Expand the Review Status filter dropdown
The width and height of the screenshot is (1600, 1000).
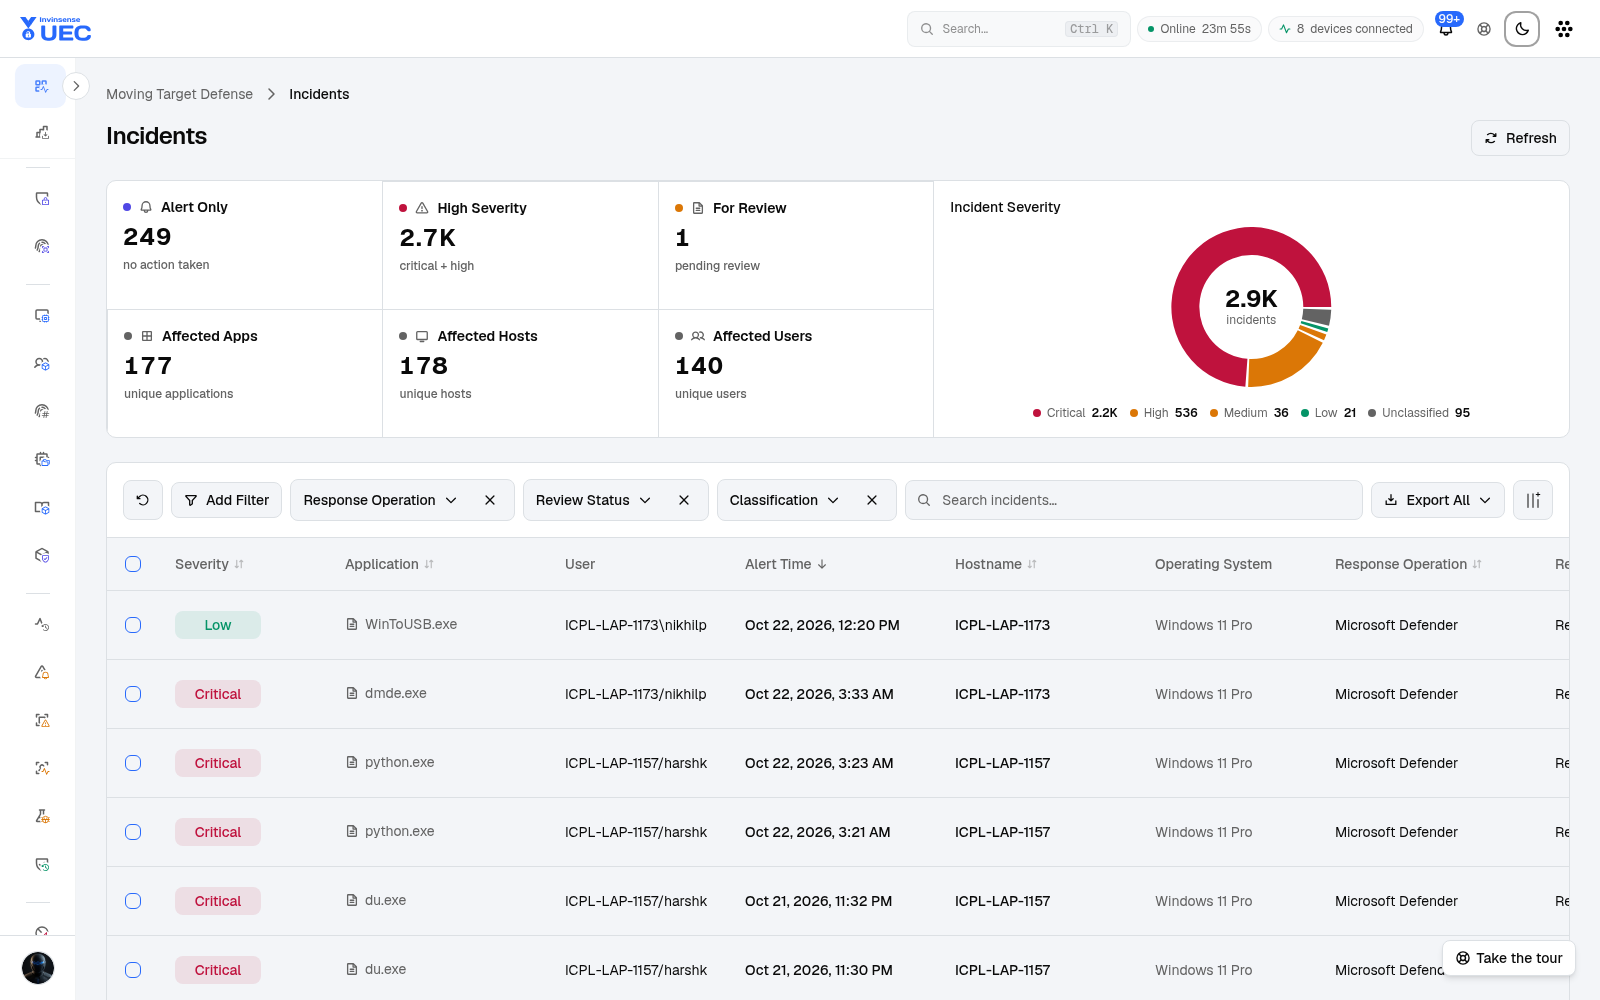(594, 500)
